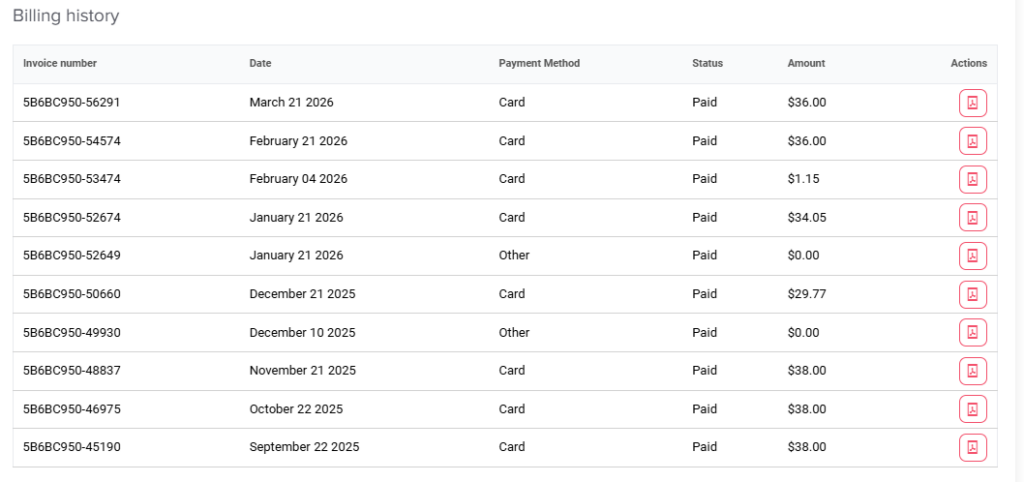The image size is (1024, 482).
Task: Download PDF for invoice 5B6BC950-49930
Action: [972, 333]
